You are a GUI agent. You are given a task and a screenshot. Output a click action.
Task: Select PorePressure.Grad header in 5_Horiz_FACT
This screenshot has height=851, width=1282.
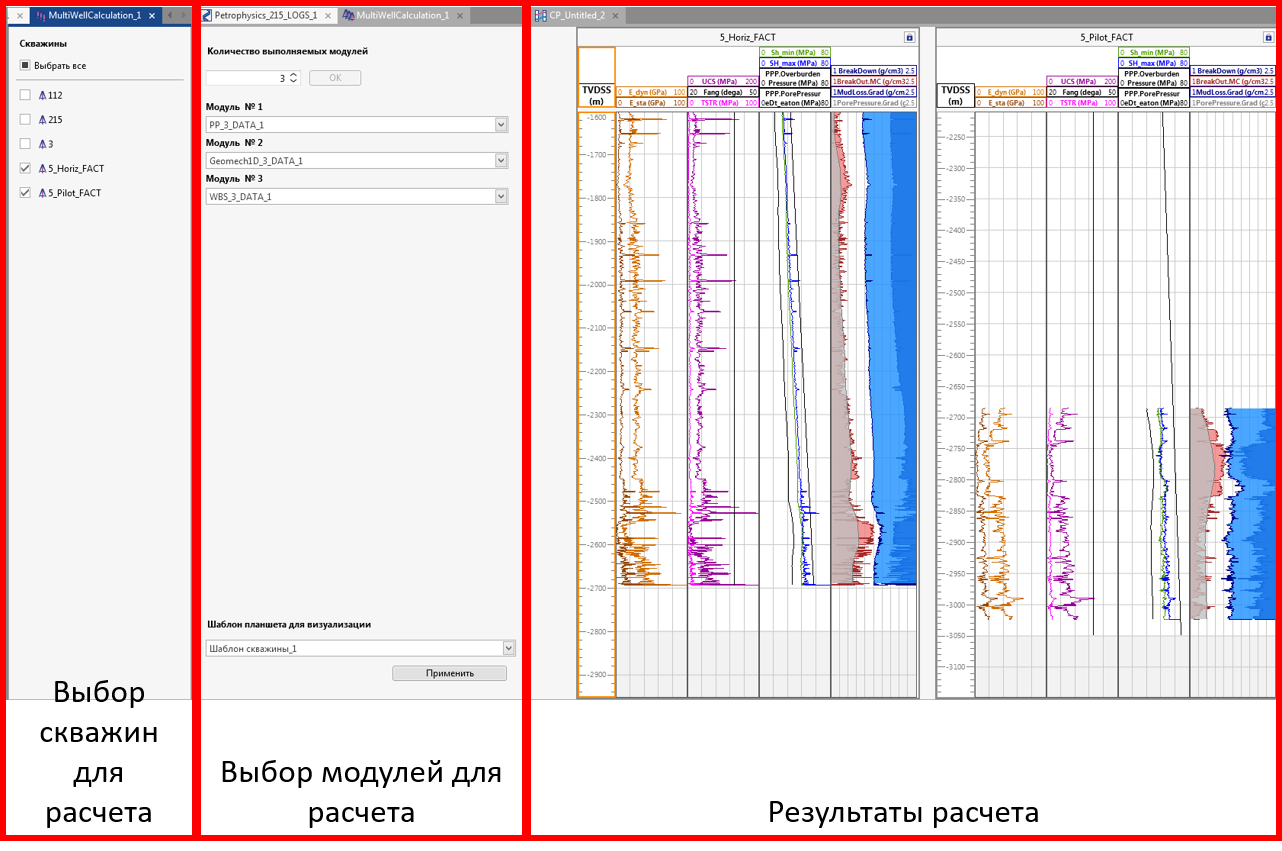874,103
